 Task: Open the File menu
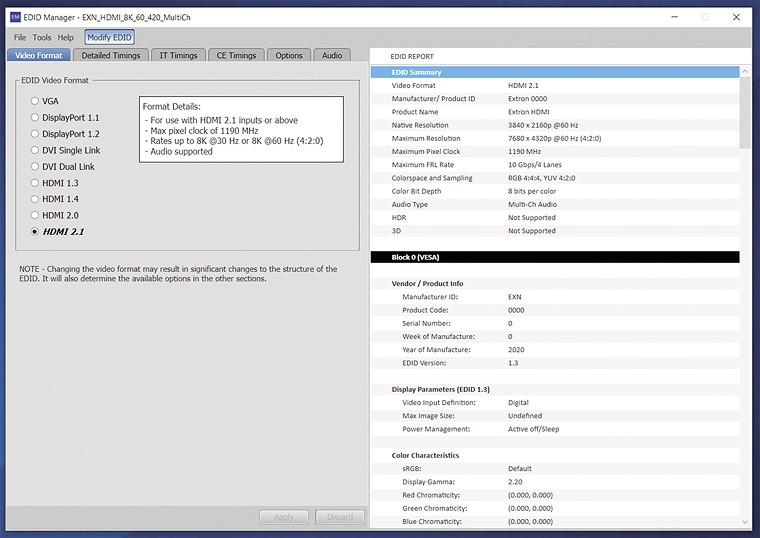pyautogui.click(x=20, y=37)
